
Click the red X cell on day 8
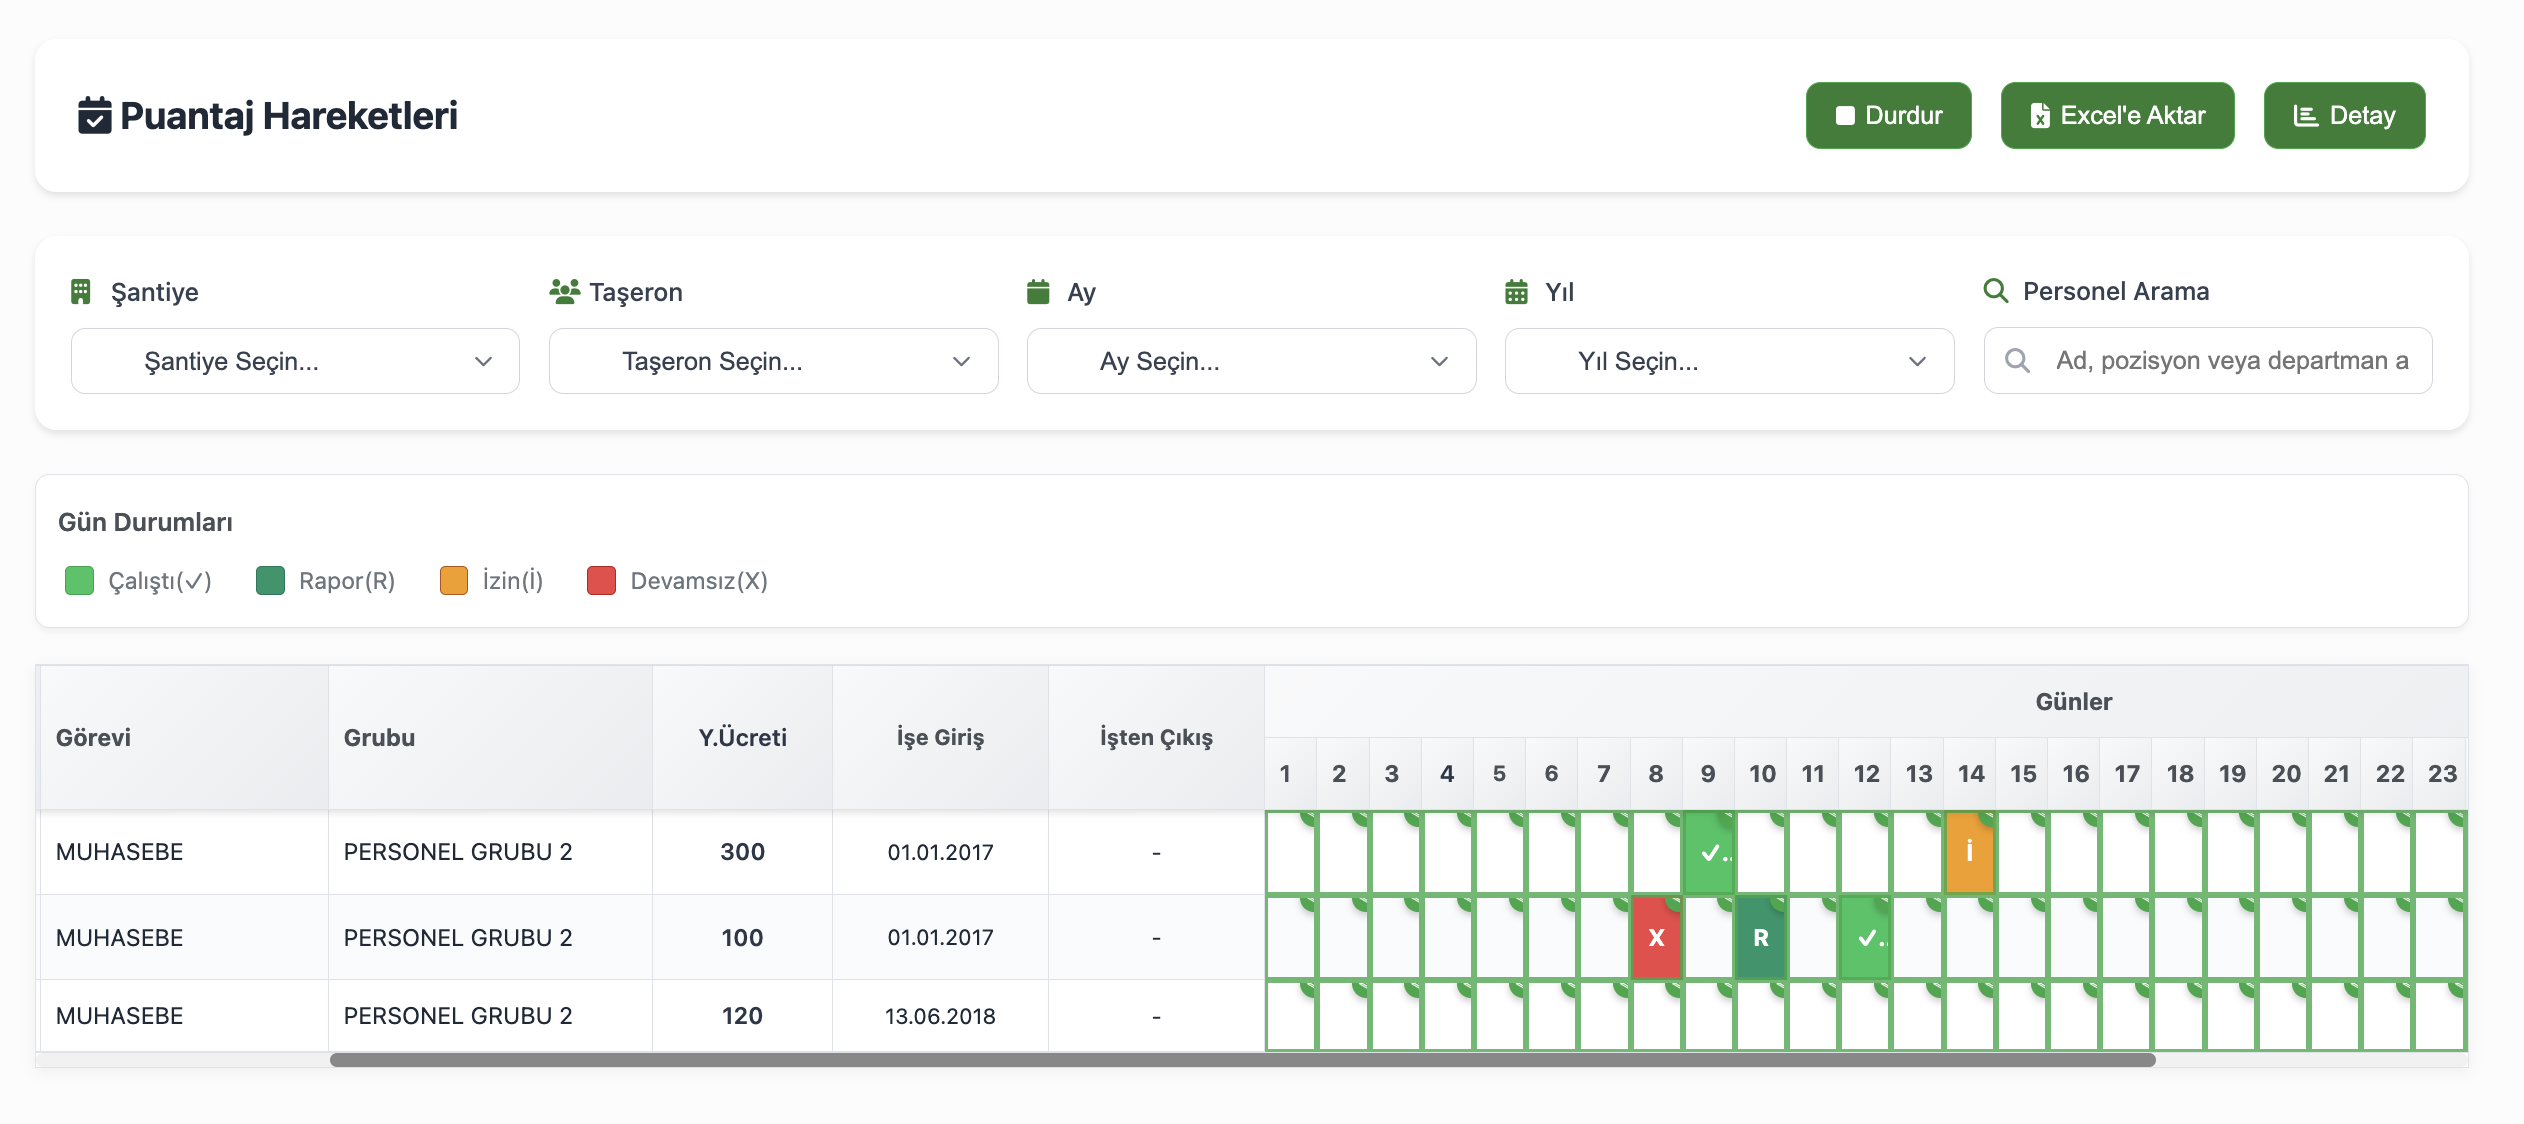coord(1656,938)
